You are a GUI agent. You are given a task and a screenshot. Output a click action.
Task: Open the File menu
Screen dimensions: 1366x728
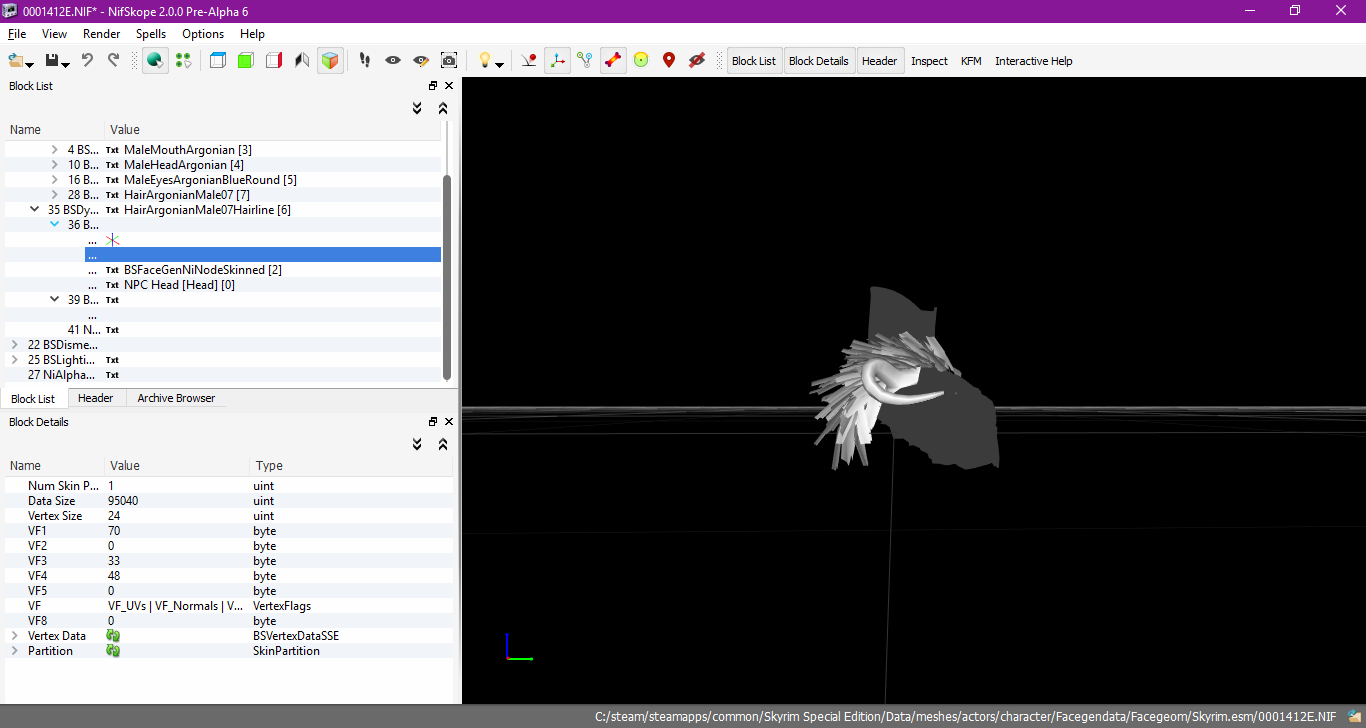tap(17, 34)
